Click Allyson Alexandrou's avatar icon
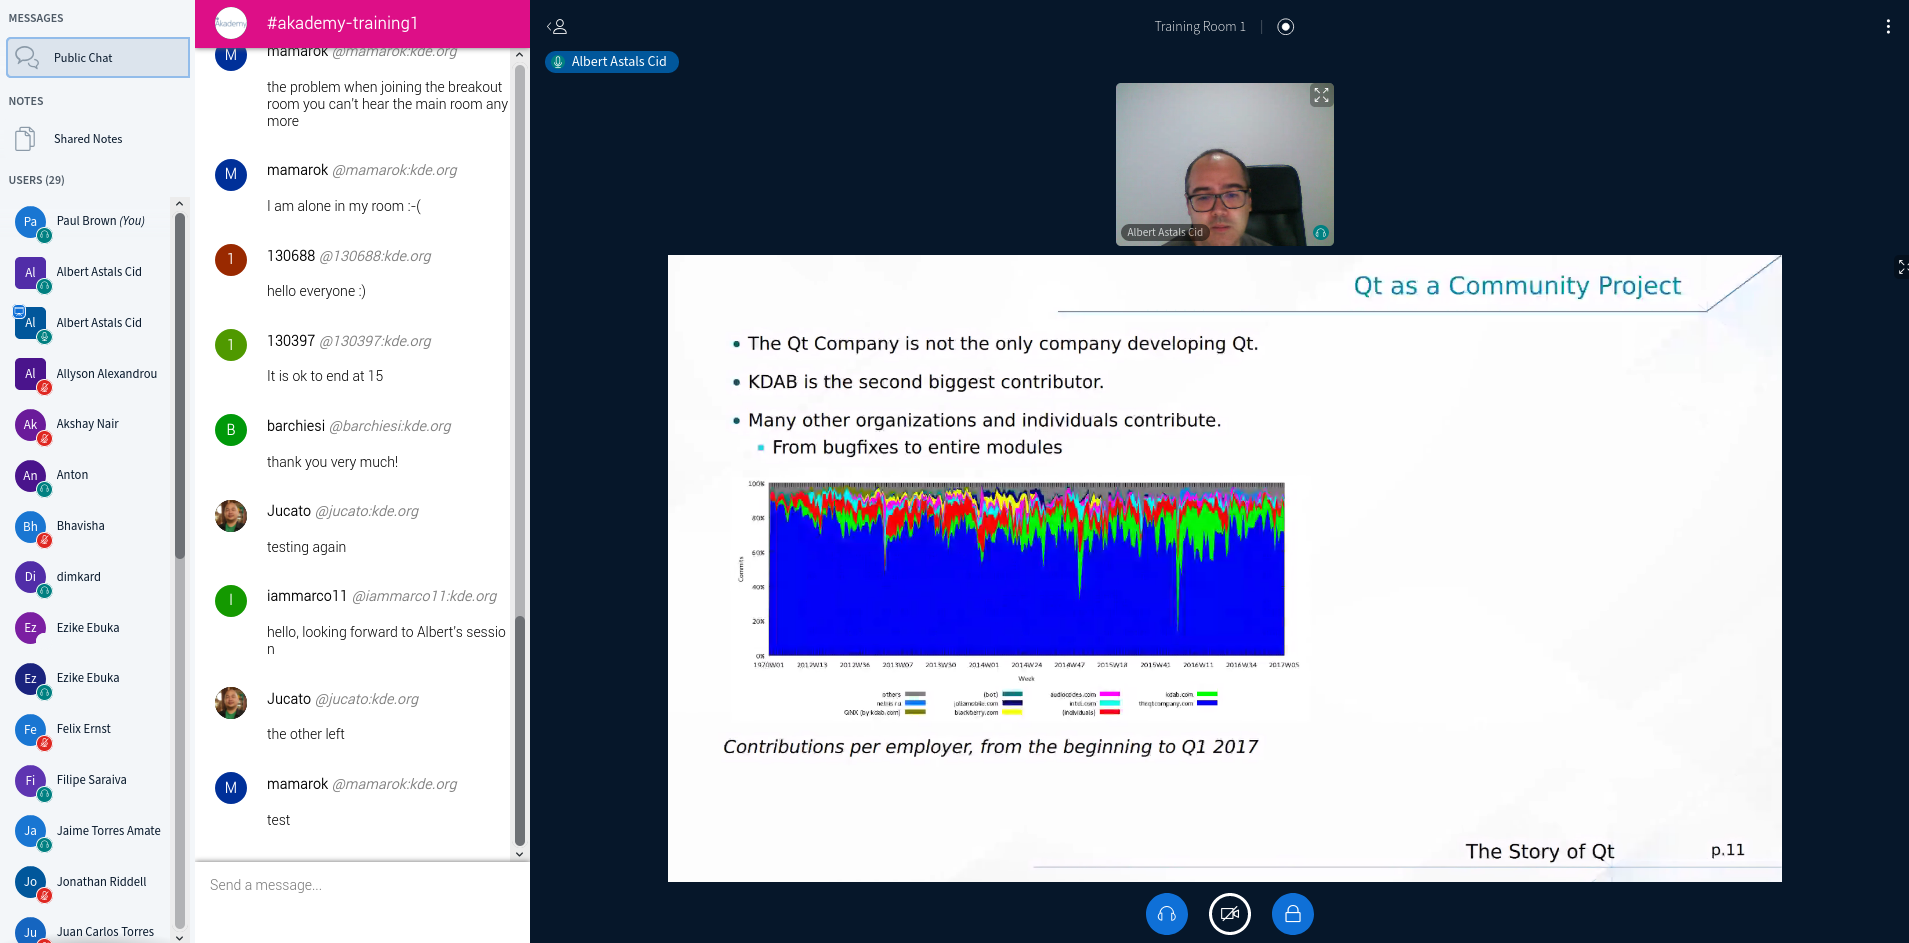Screen dimensions: 1909x943 coord(30,374)
